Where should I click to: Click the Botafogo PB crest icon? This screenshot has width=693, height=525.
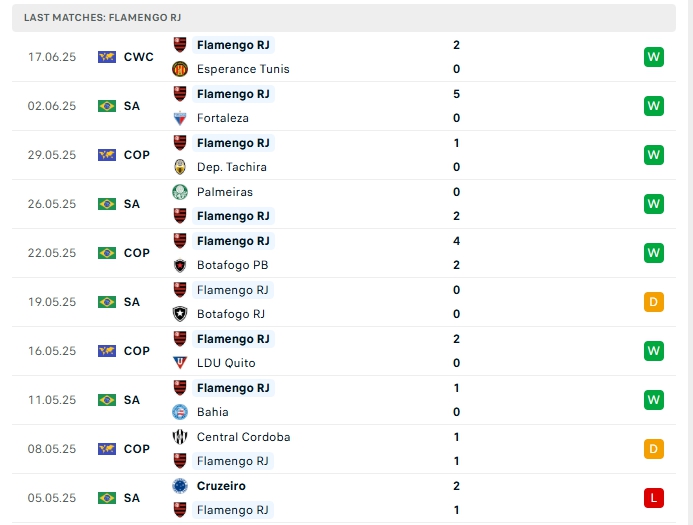pos(180,265)
